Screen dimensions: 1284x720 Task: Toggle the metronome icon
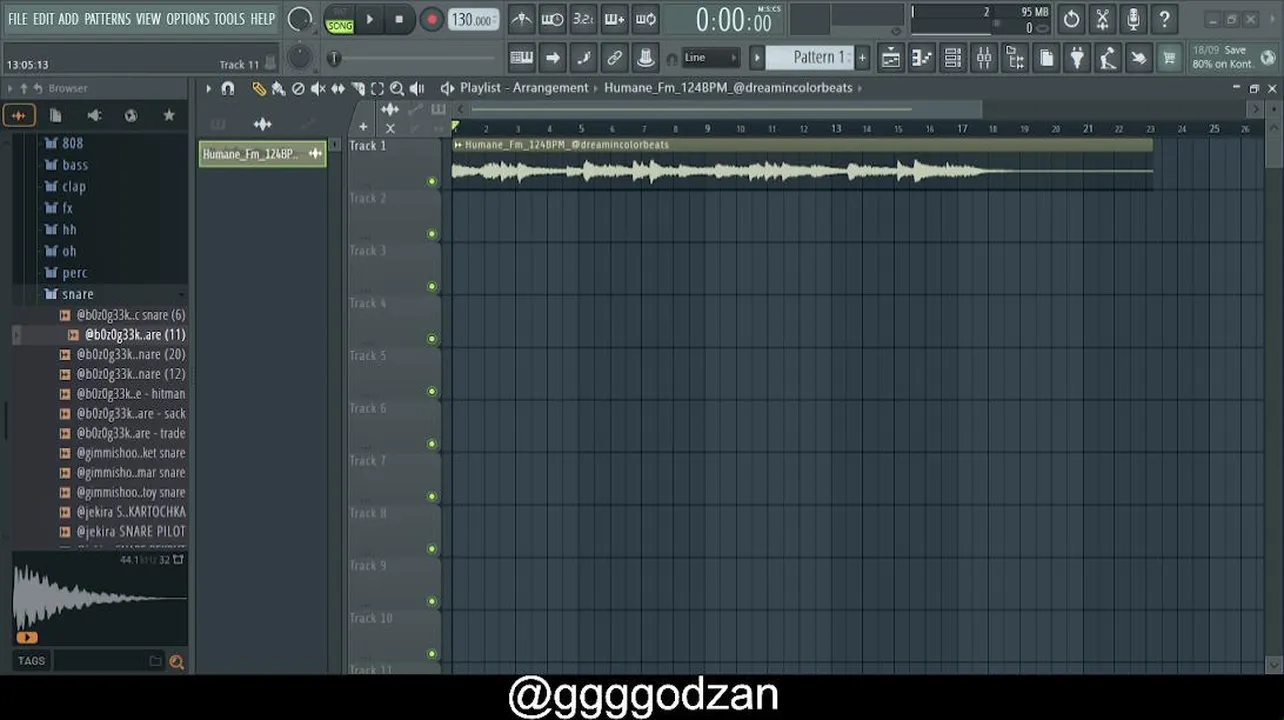click(x=521, y=19)
